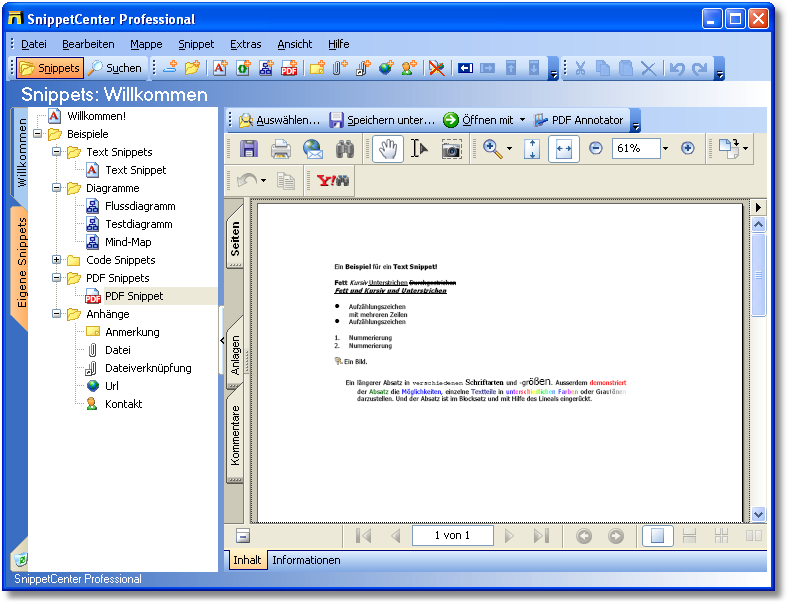
Task: Collapse the Text Snippets folder
Action: point(56,152)
